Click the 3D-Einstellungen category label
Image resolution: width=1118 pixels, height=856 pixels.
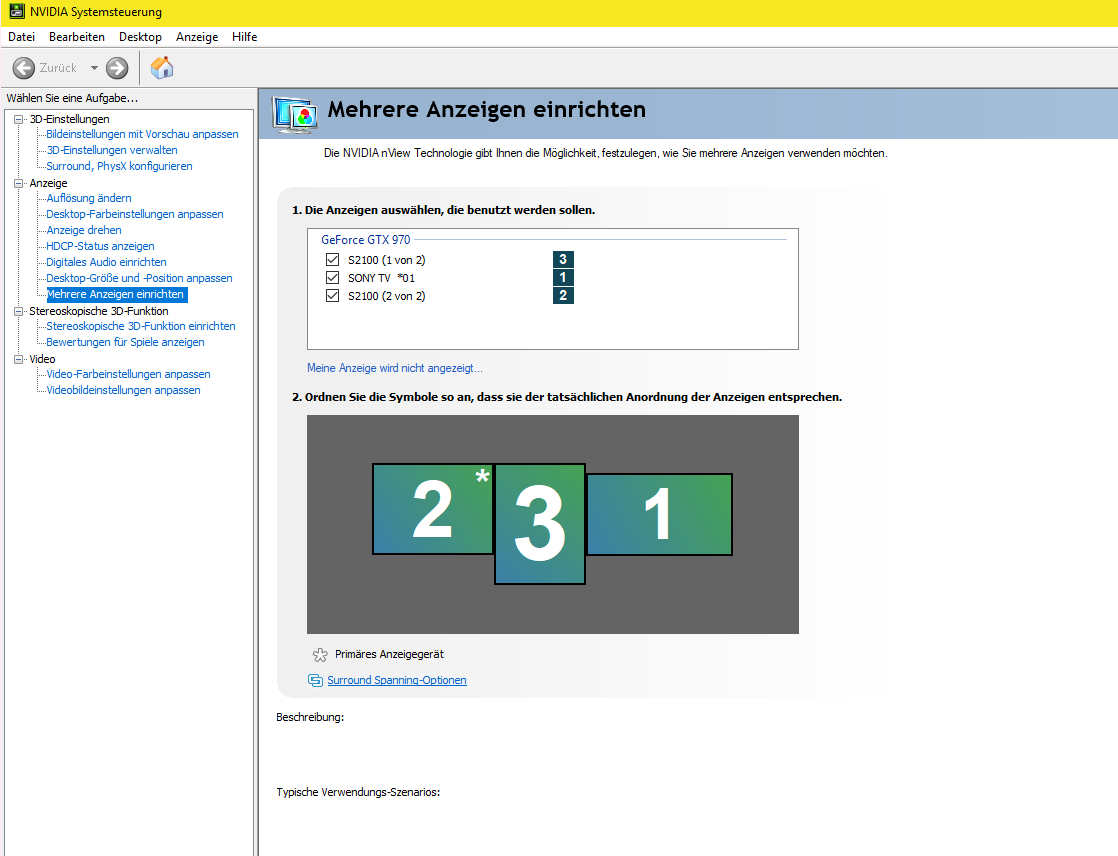[70, 119]
